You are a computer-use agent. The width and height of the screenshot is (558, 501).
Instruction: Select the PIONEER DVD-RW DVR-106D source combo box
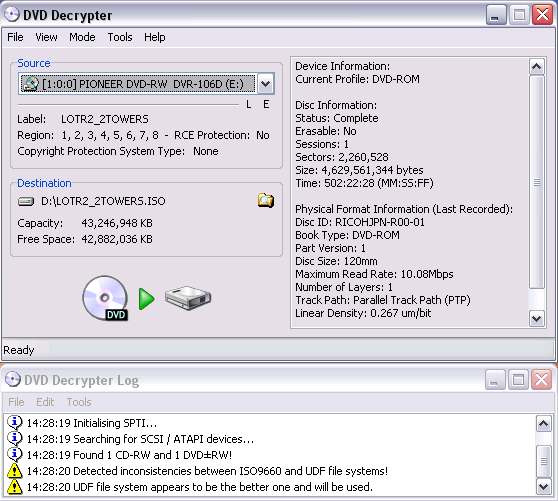pos(146,84)
